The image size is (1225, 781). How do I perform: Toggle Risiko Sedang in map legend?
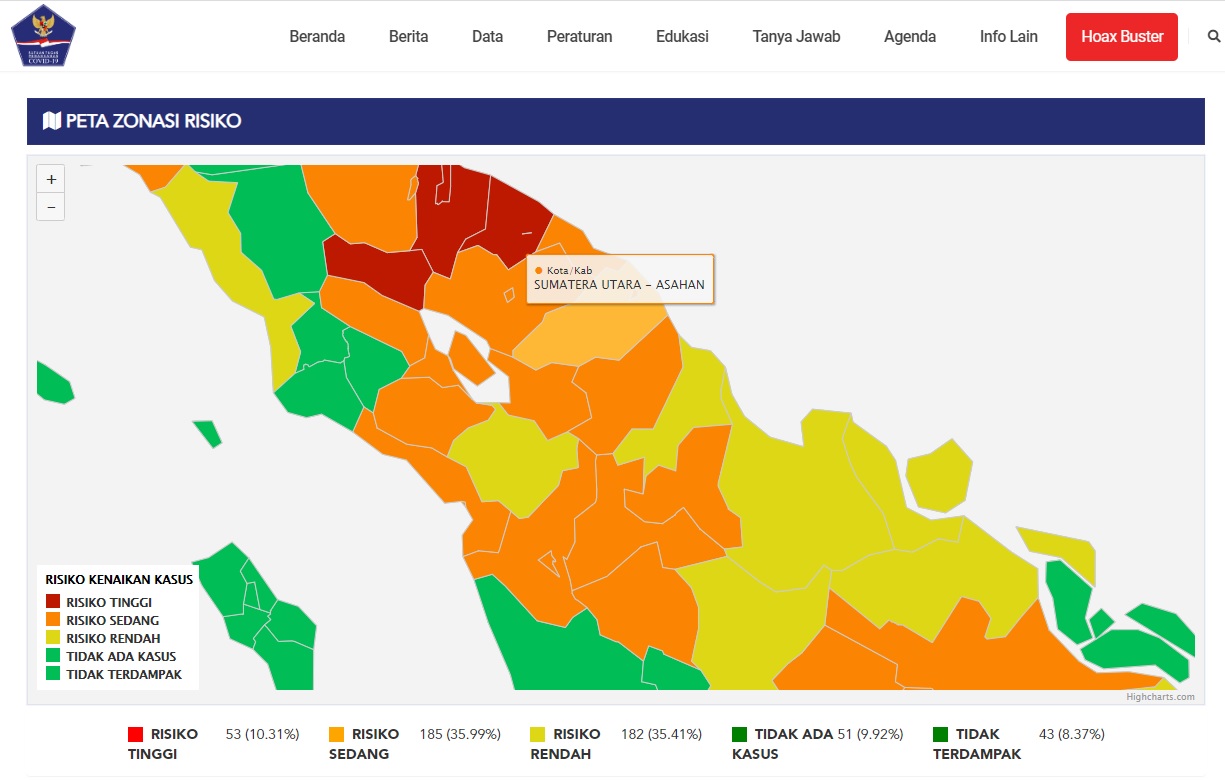tap(112, 620)
